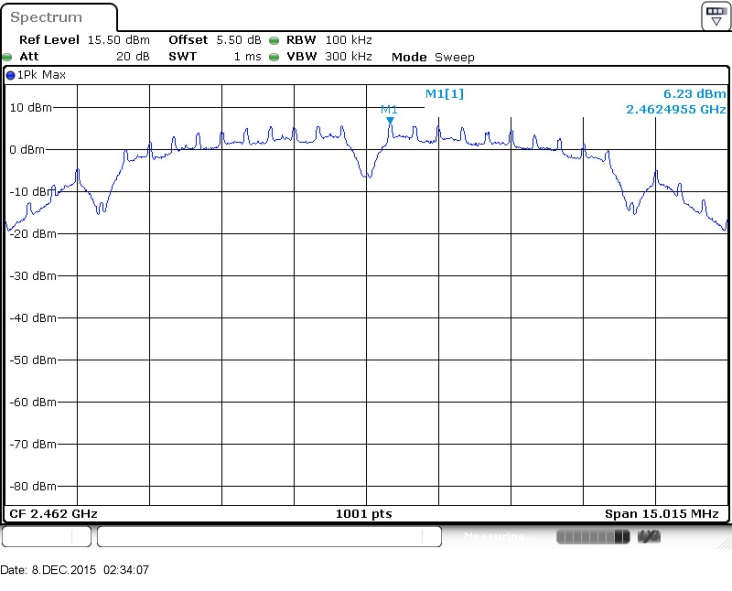
Task: Click the wide empty status field at the bottom
Action: (269, 536)
